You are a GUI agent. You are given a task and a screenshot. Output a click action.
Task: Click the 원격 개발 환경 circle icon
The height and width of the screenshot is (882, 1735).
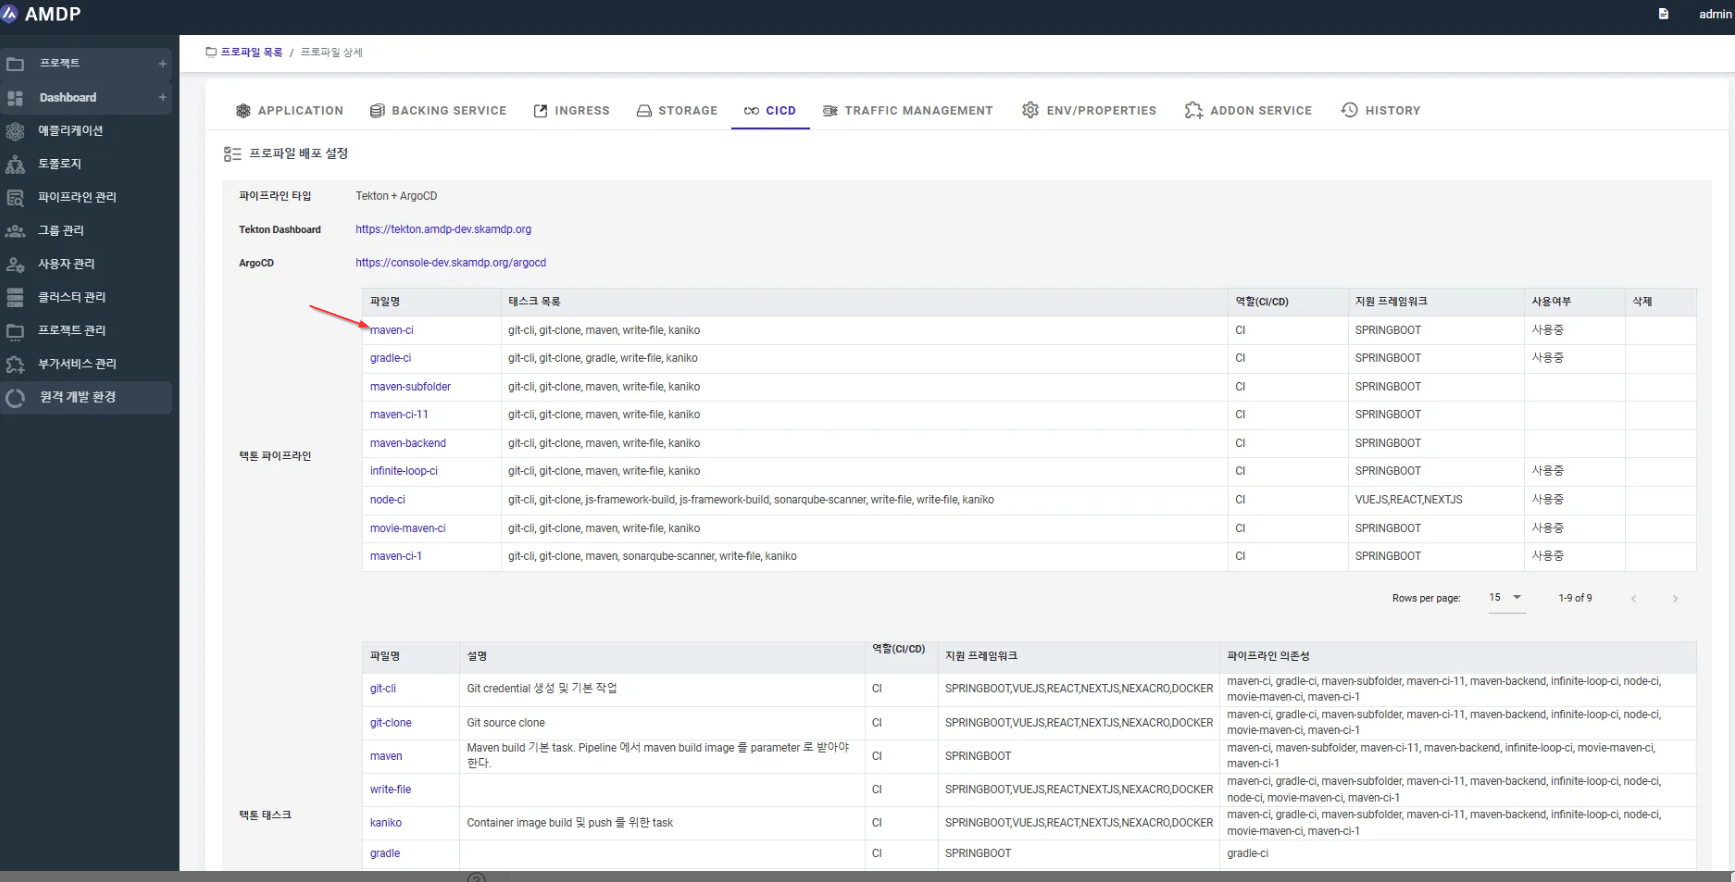click(15, 398)
